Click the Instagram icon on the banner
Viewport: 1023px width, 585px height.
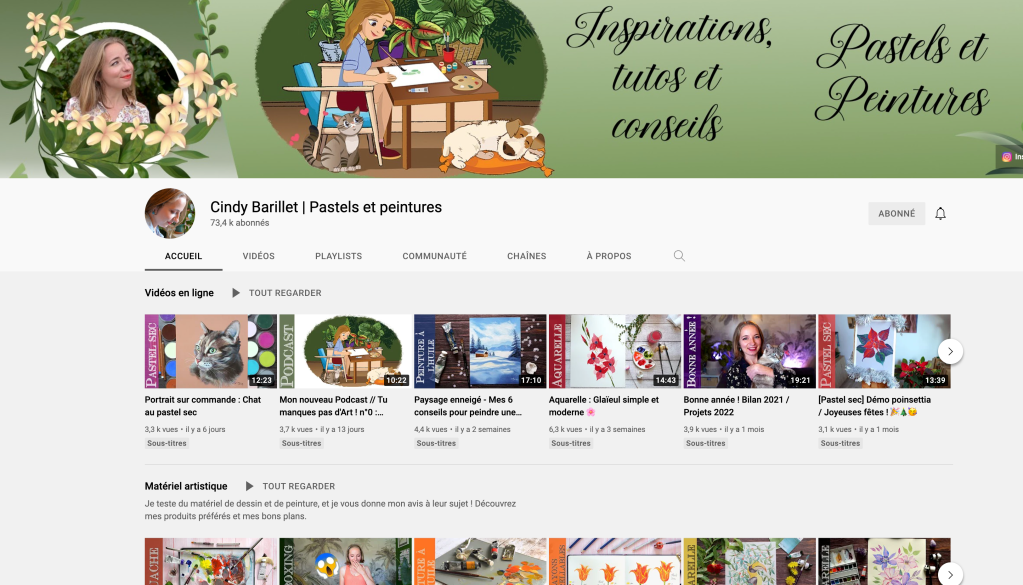pos(1006,156)
